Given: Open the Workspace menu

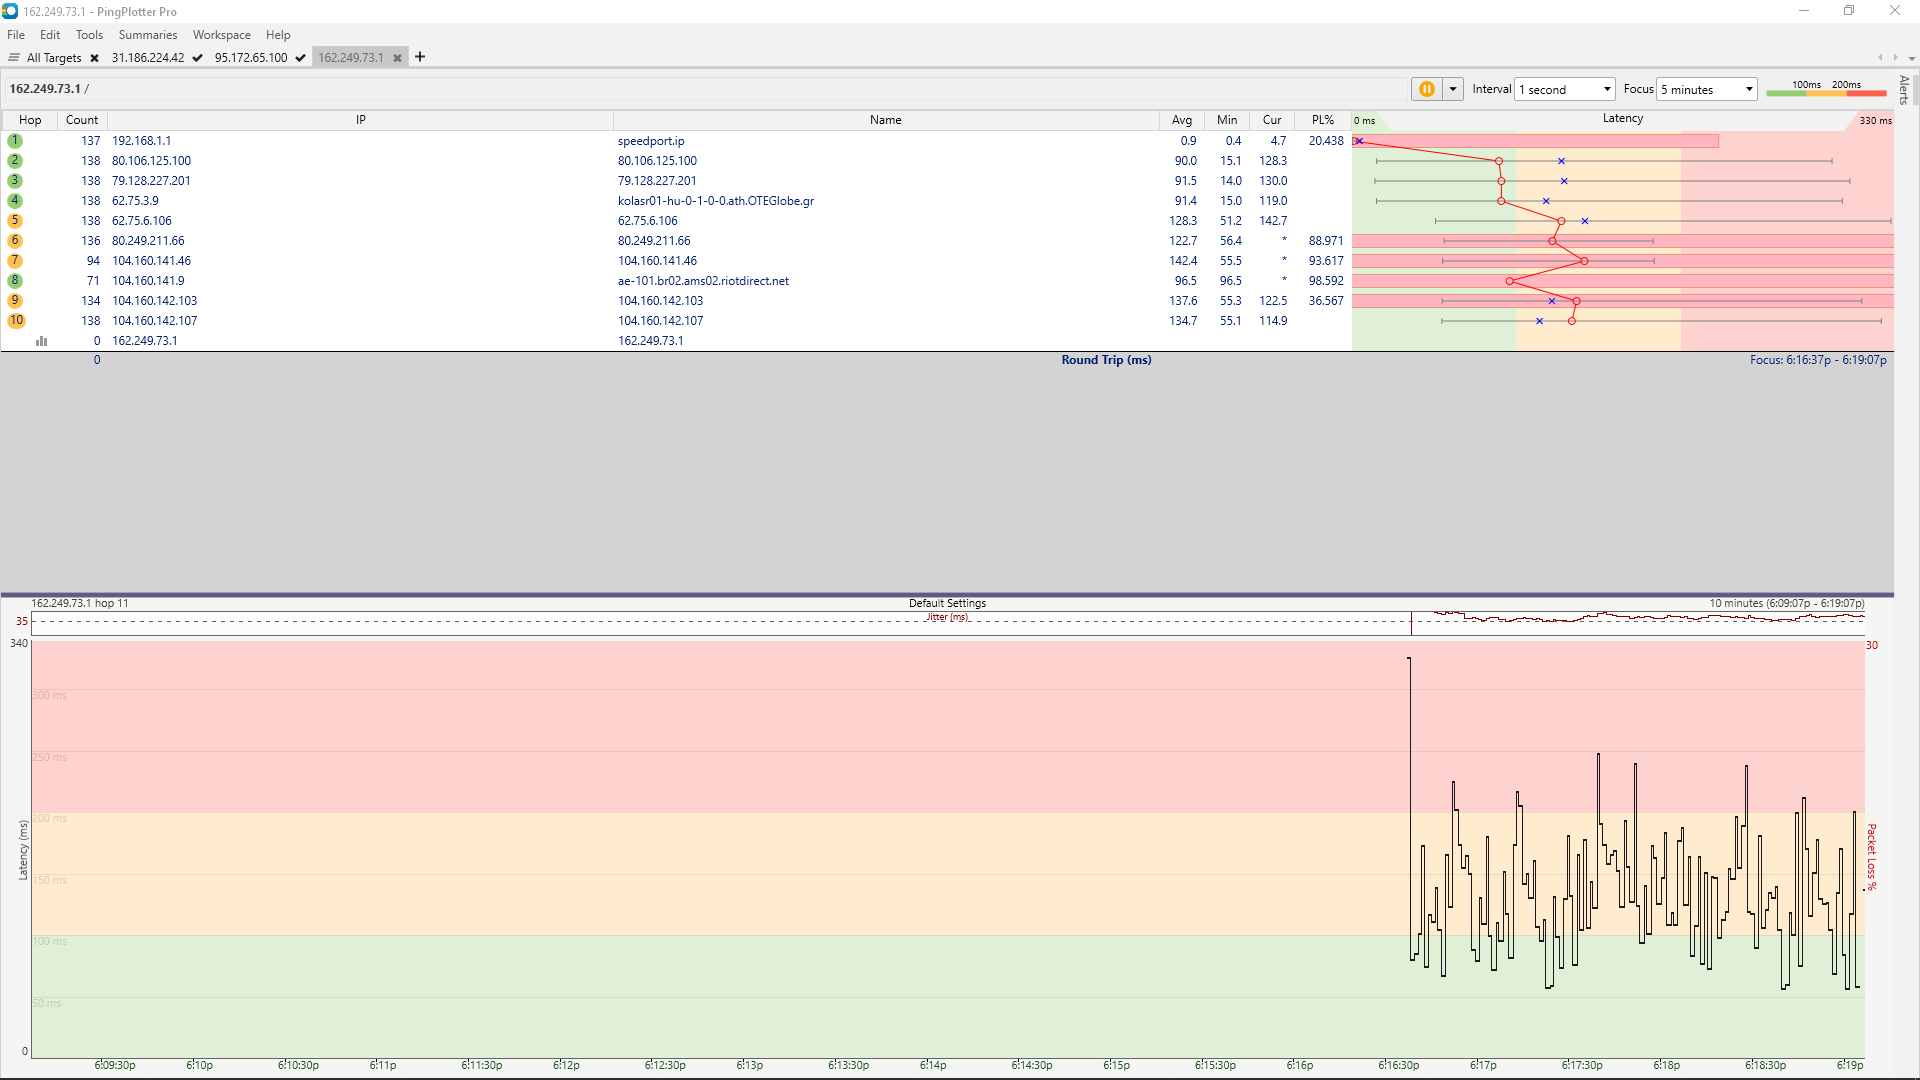Looking at the screenshot, I should 221,35.
